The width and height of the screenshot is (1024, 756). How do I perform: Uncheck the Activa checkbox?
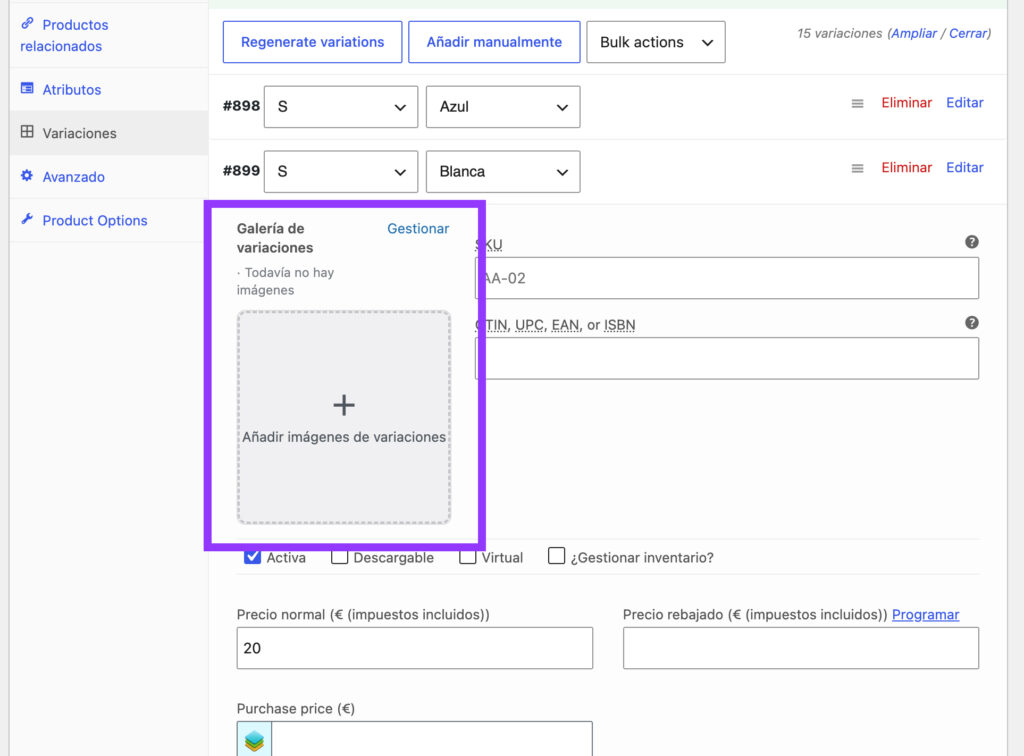tap(252, 557)
